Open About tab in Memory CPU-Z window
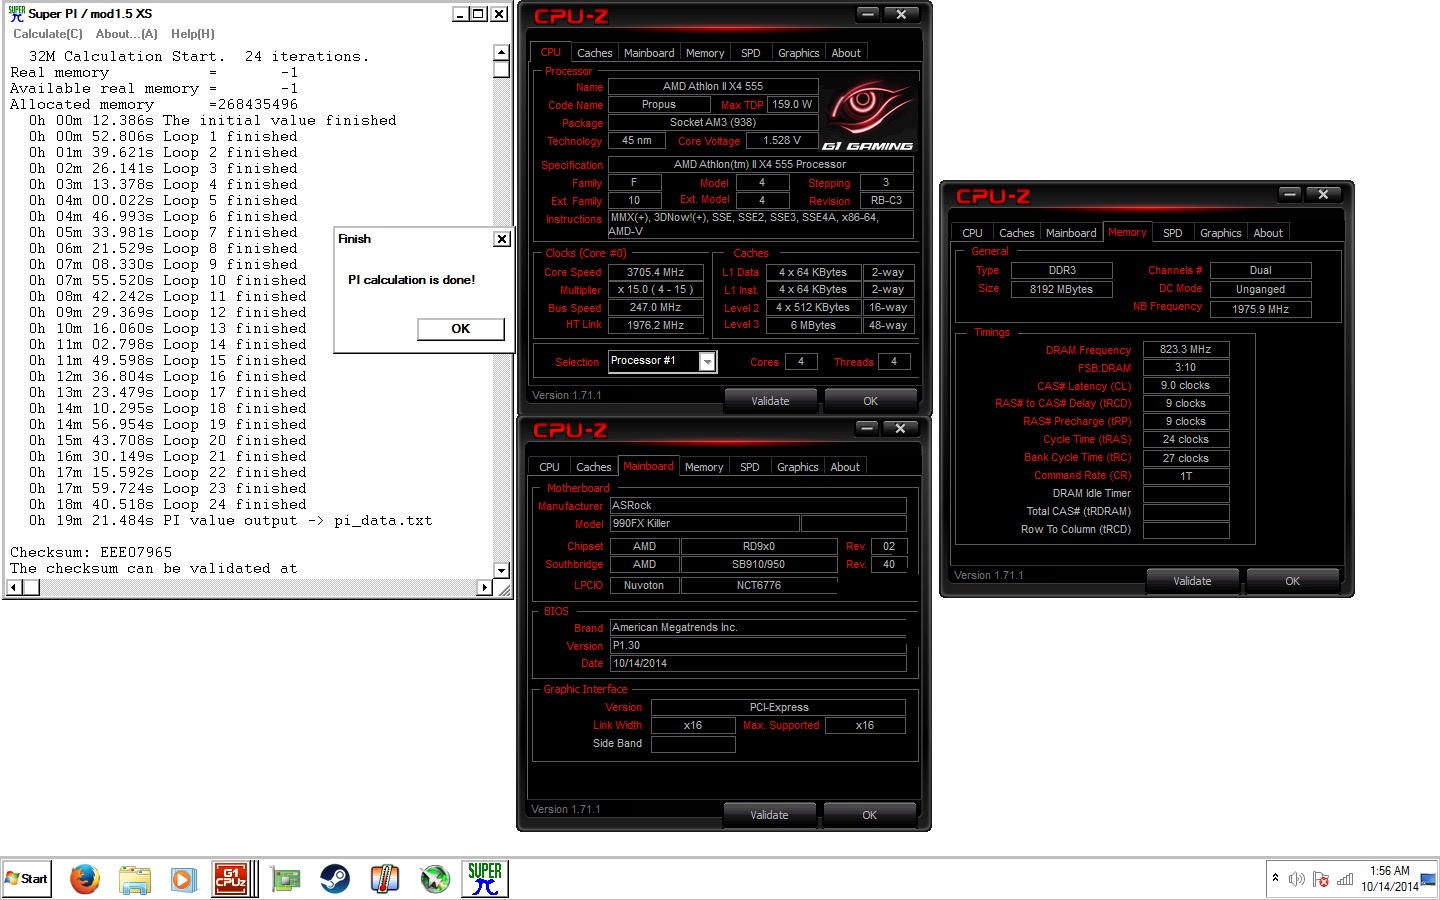This screenshot has height=900, width=1440. click(x=1268, y=233)
